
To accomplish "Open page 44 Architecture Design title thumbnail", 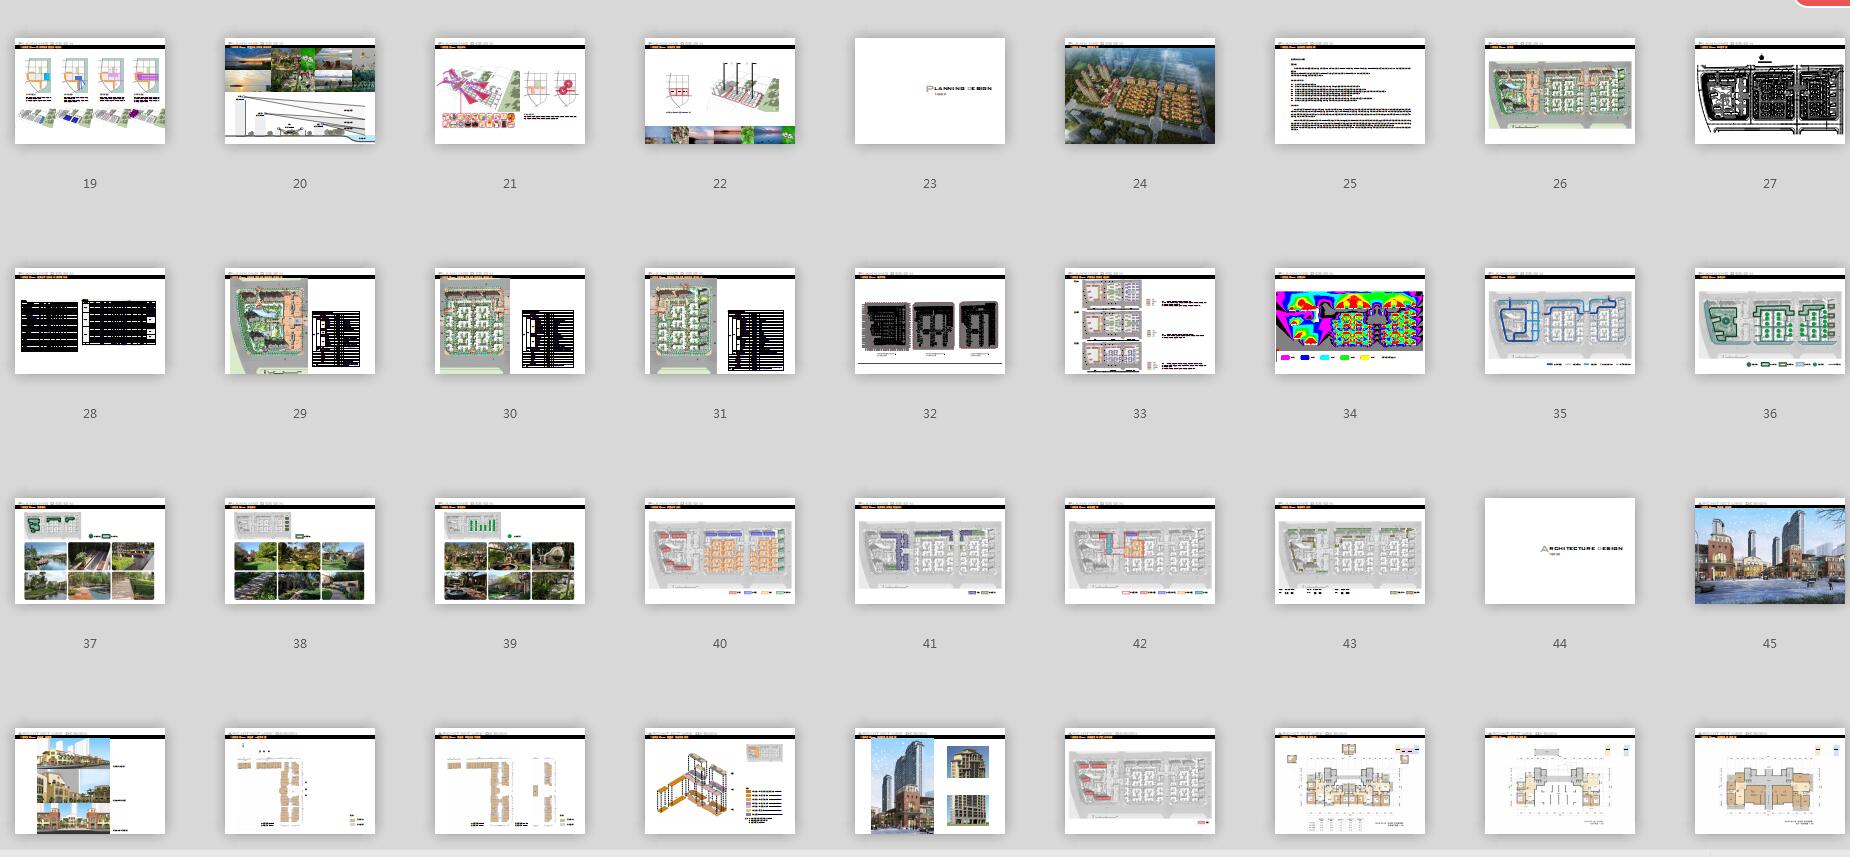I will 1560,551.
